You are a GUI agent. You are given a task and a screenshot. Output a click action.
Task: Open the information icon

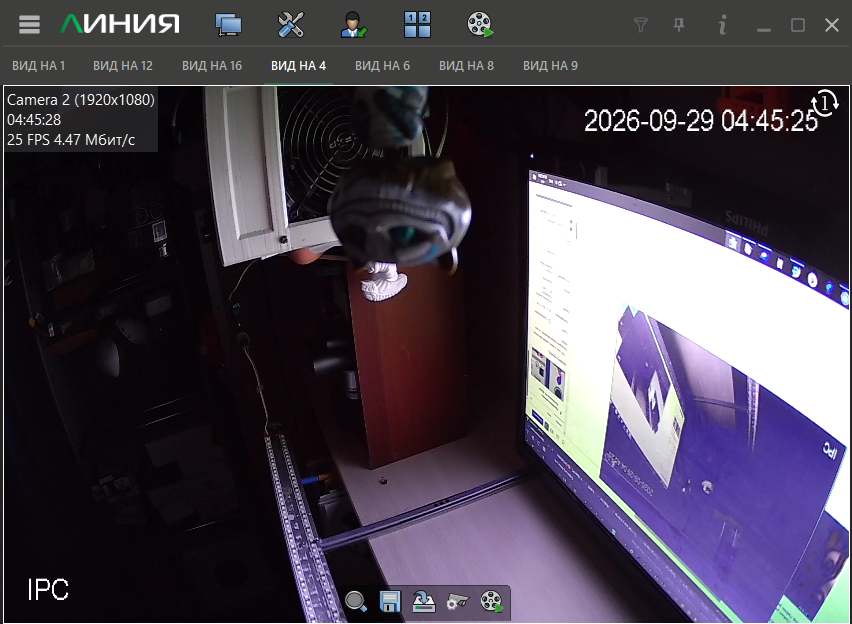click(722, 25)
